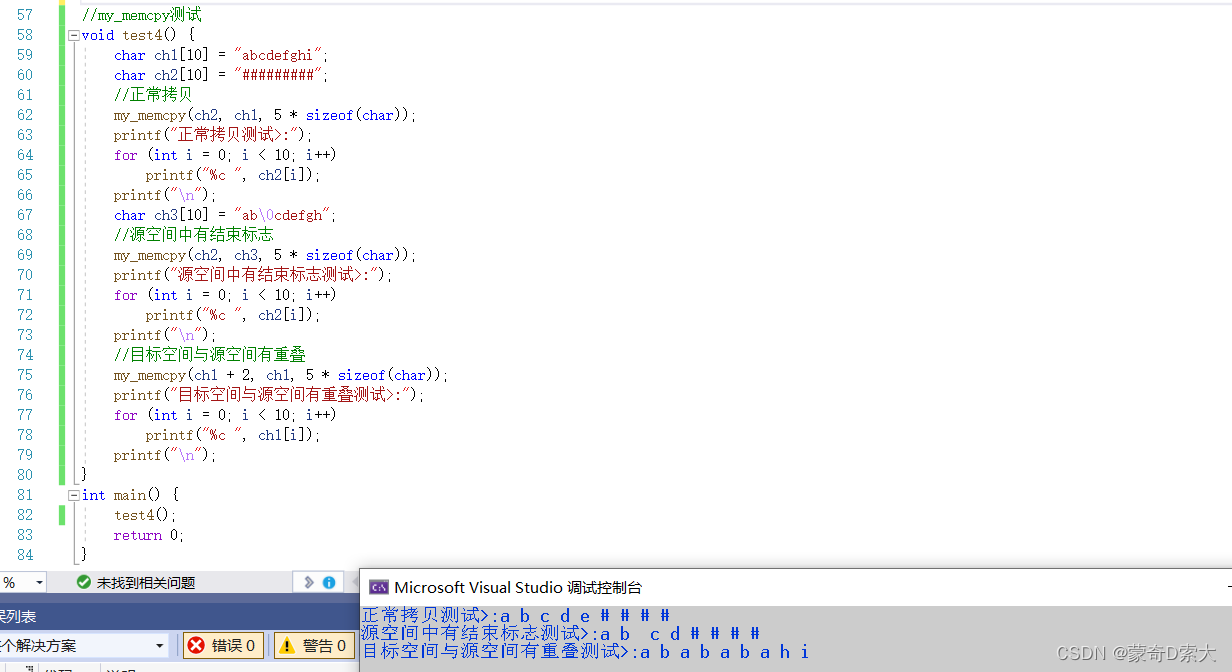Click the 正常拷贝测试 console output line
Viewport: 1232px width, 672px height.
coord(515,615)
